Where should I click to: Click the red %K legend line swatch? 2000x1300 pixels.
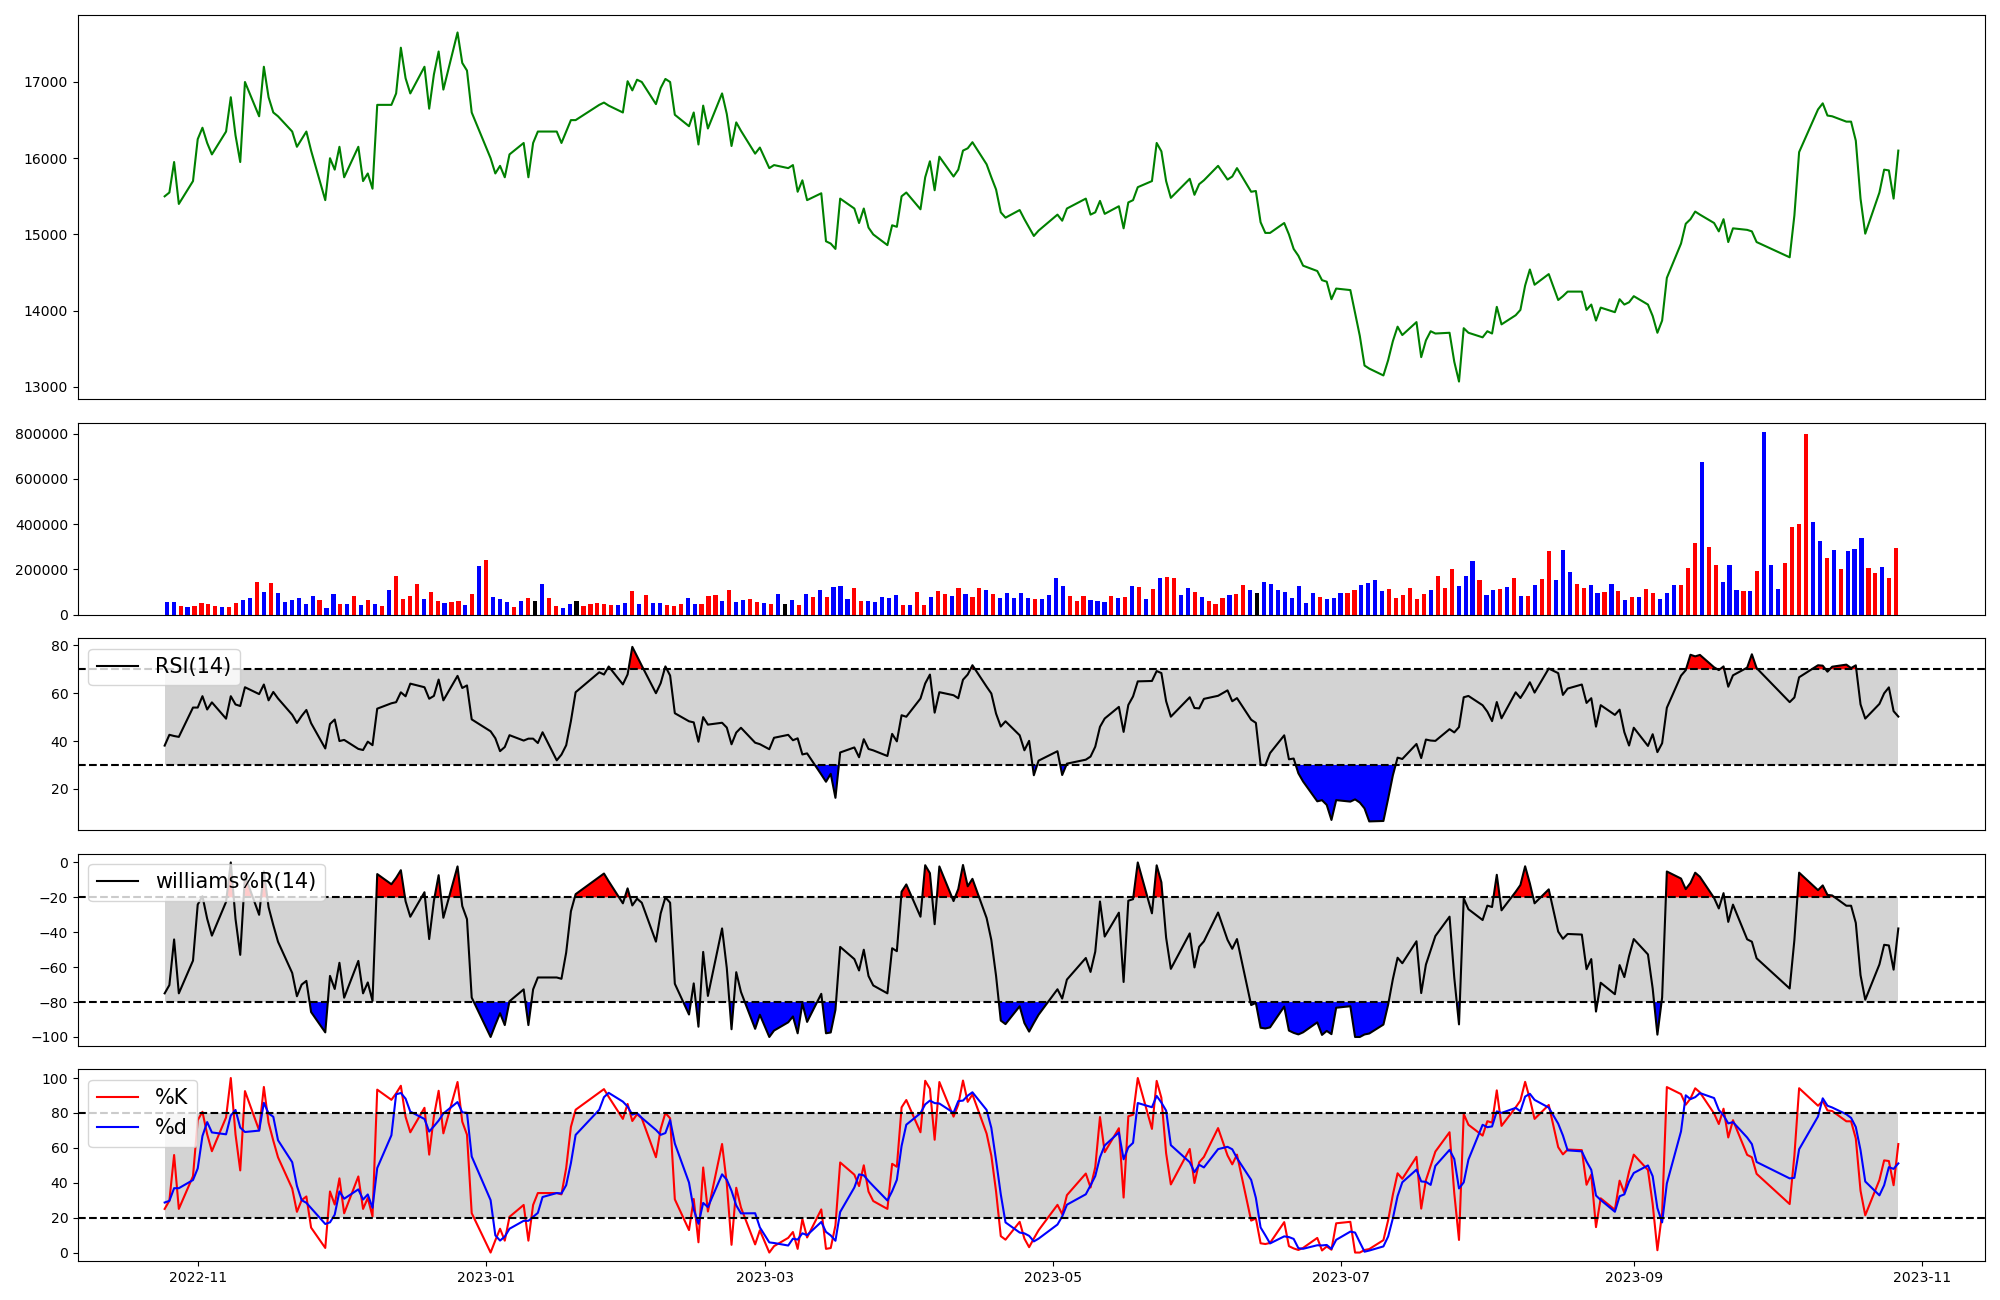click(116, 1097)
